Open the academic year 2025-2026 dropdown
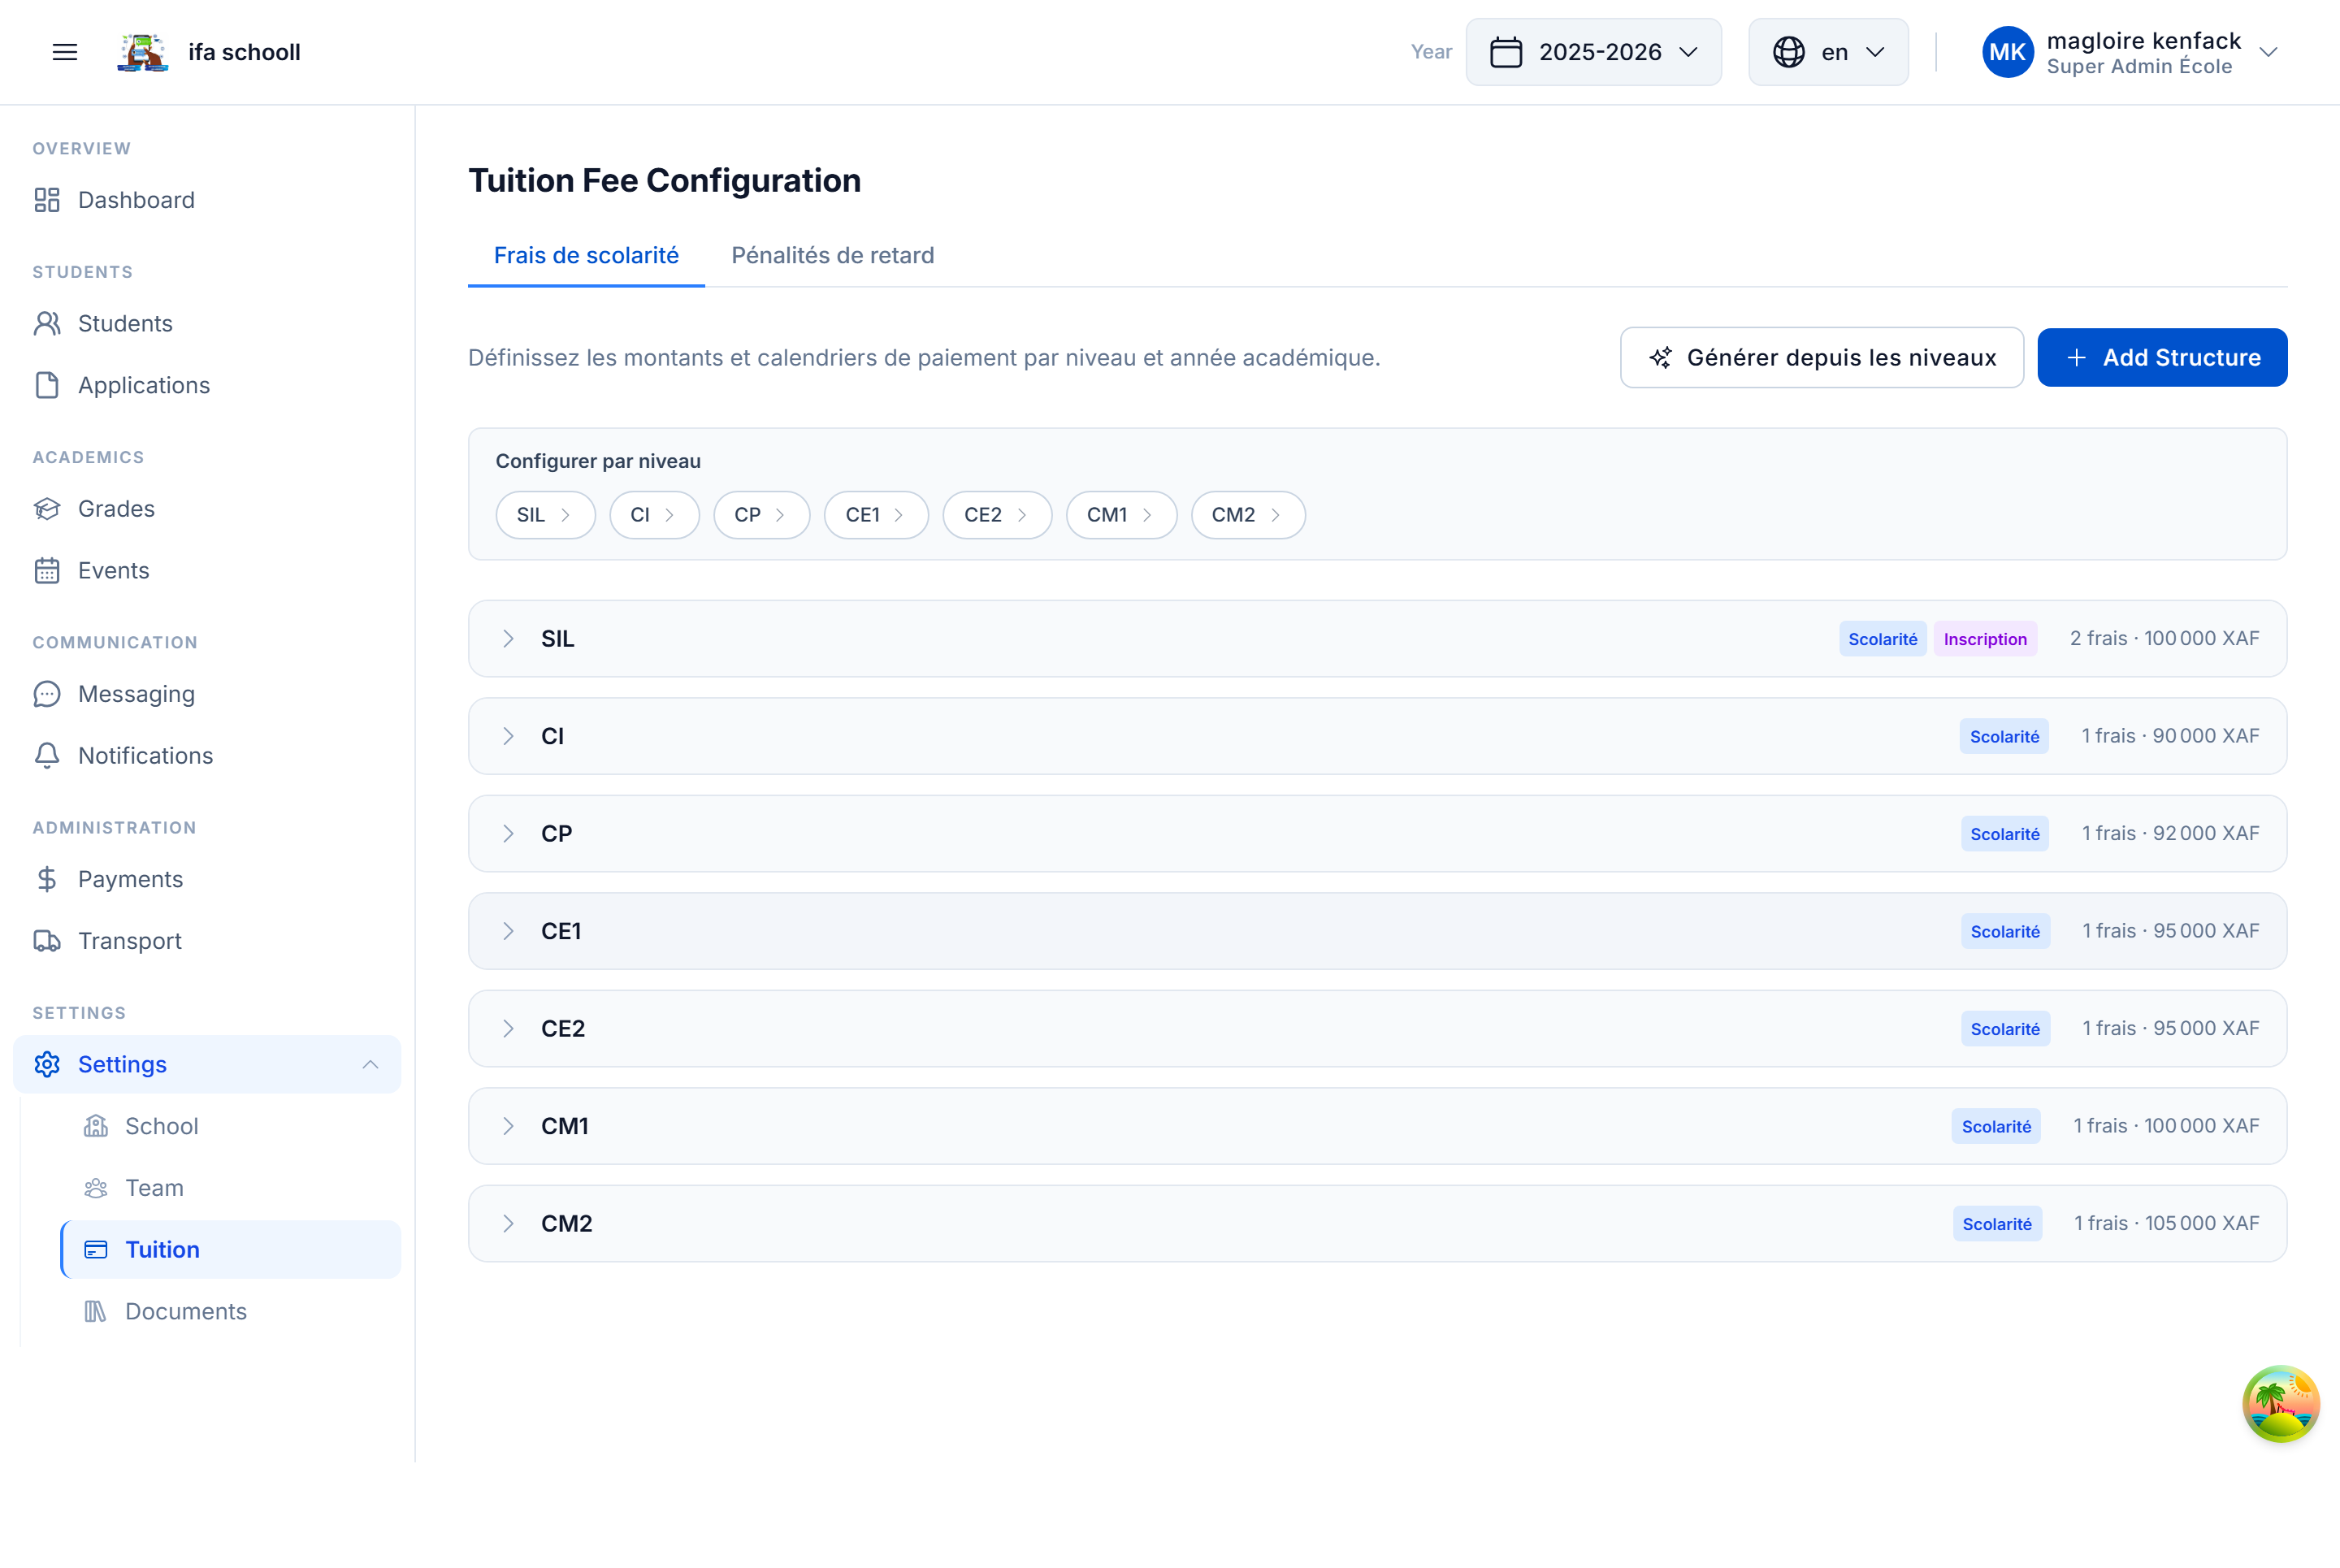2340x1568 pixels. tap(1593, 52)
